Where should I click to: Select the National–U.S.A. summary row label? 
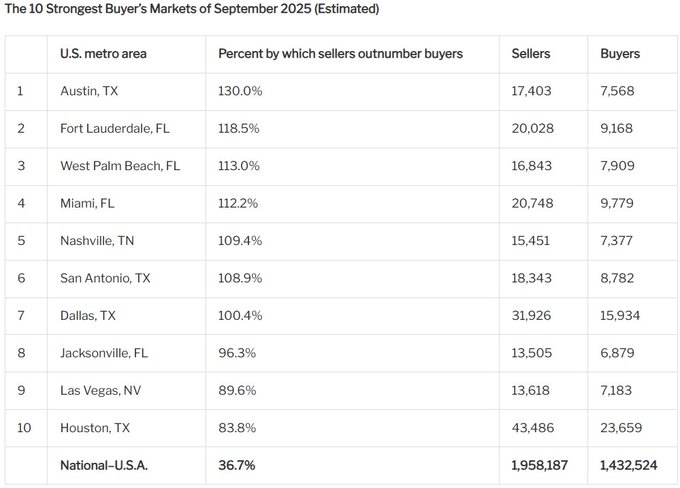[104, 465]
